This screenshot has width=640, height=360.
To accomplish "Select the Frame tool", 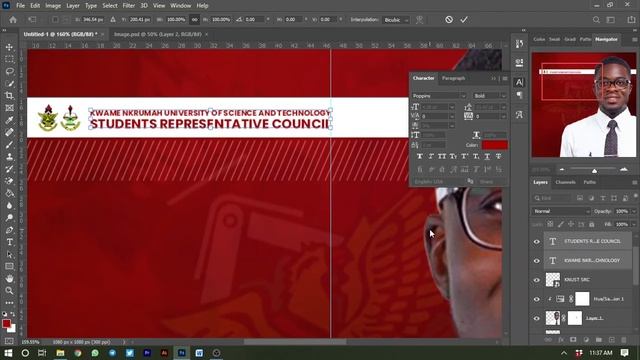I will click(x=9, y=108).
